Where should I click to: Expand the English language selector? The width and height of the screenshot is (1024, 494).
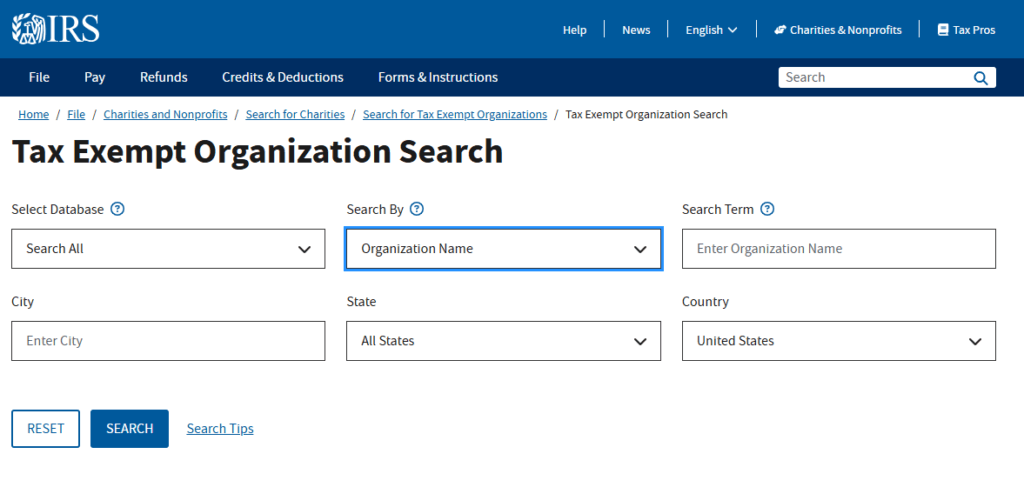[711, 30]
